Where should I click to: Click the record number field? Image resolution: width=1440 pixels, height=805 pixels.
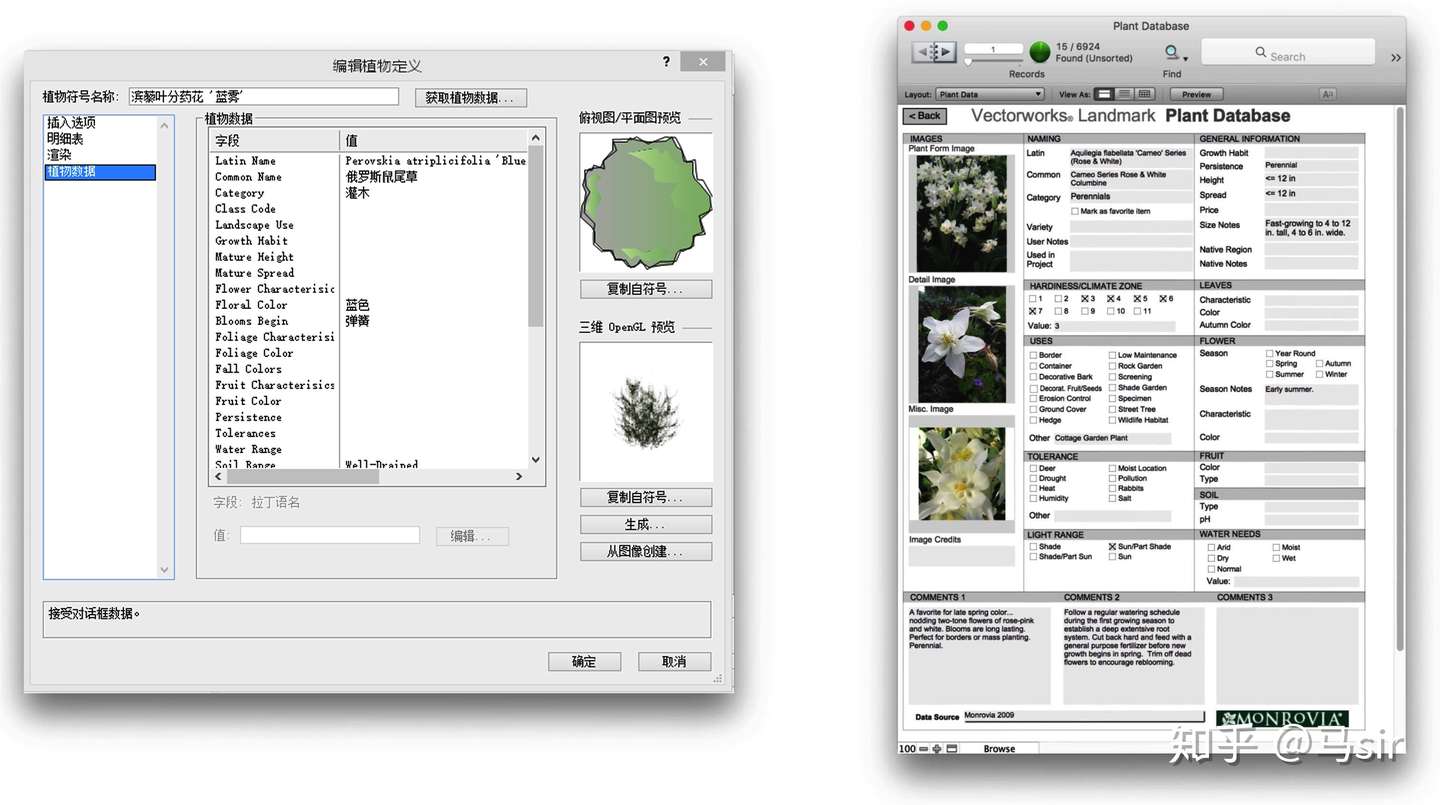[993, 49]
